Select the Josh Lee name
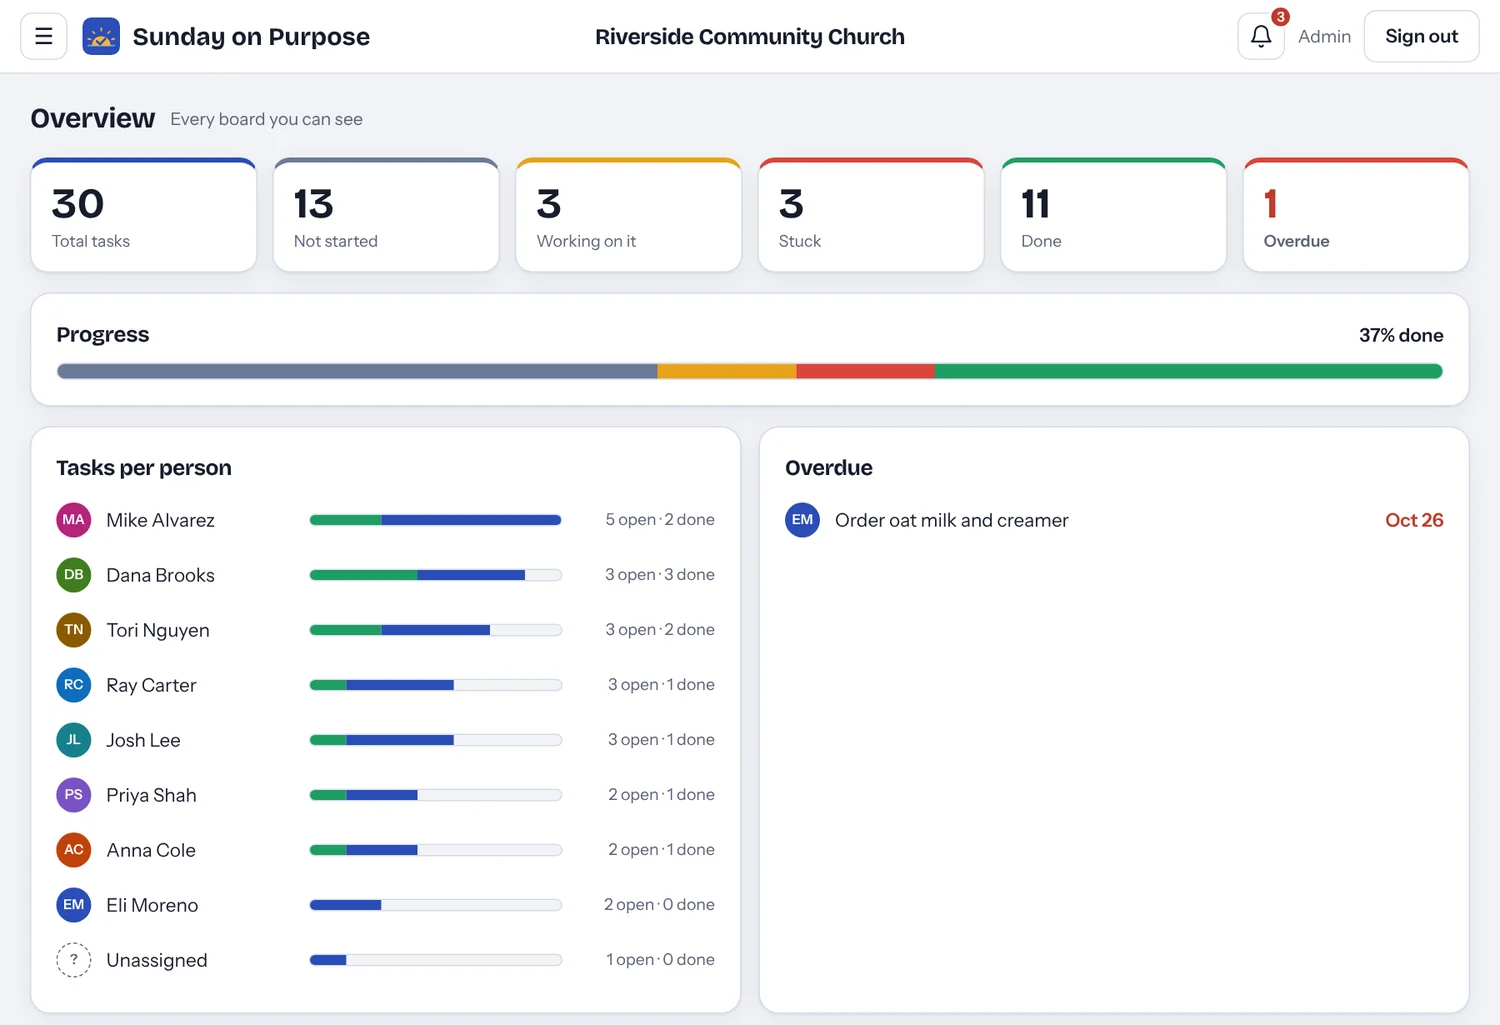 click(x=144, y=740)
